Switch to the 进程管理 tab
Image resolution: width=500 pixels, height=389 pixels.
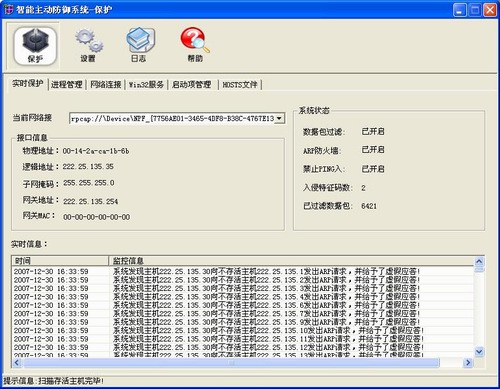tap(67, 85)
